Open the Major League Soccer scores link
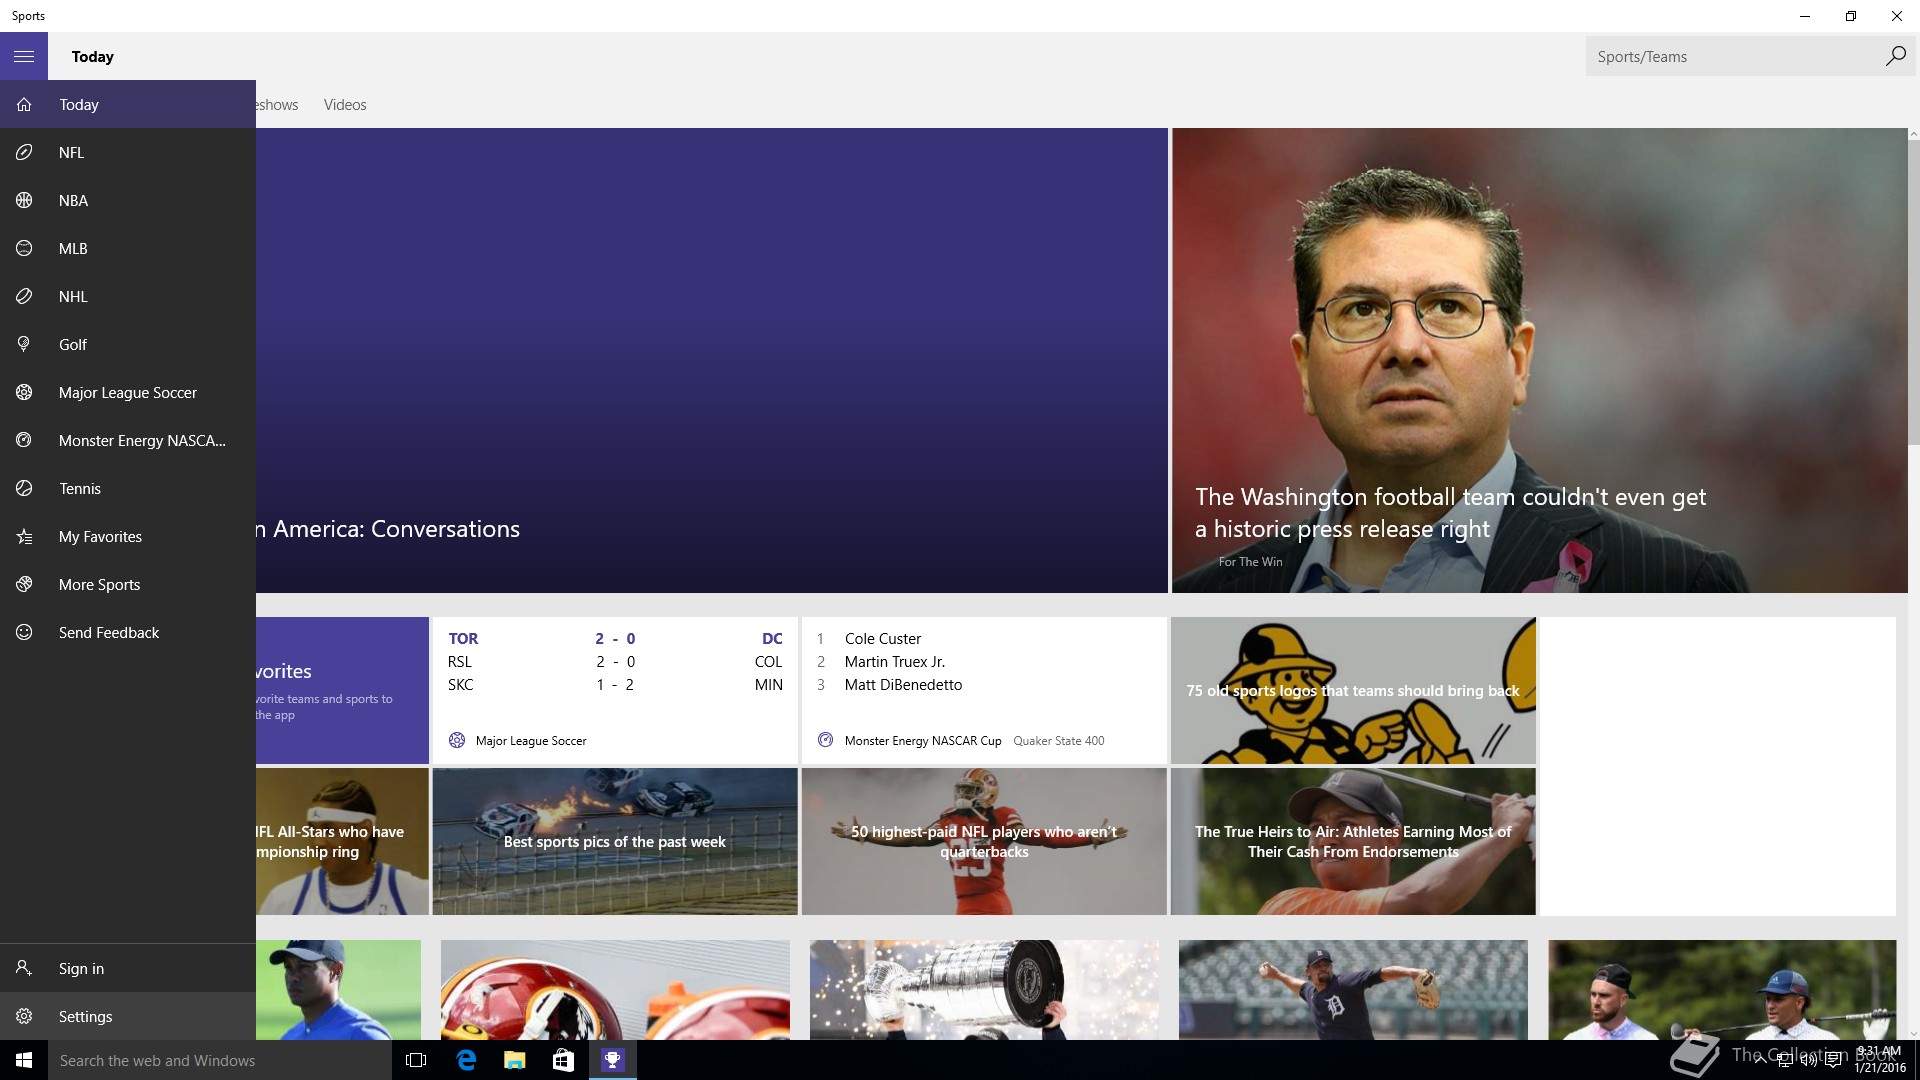1920x1080 pixels. [531, 740]
